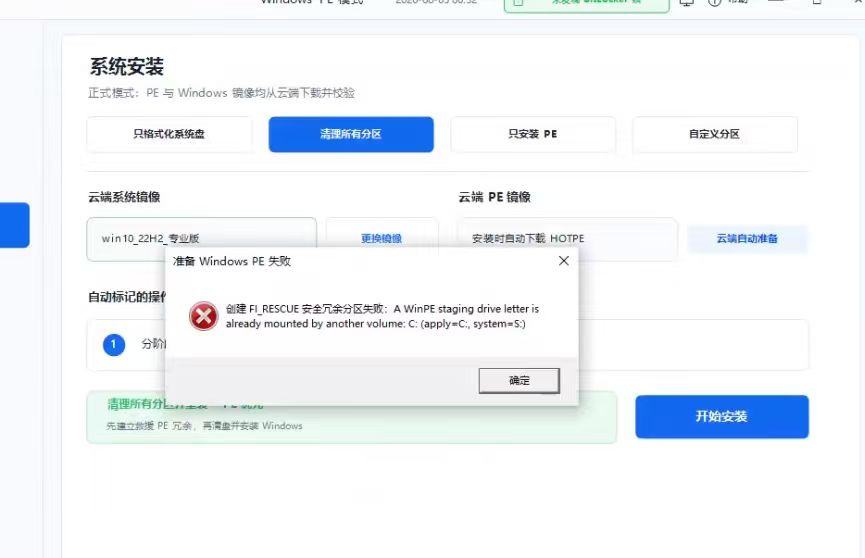Switch to the 只安装 PE tab
Image resolution: width=865 pixels, height=558 pixels.
click(533, 134)
